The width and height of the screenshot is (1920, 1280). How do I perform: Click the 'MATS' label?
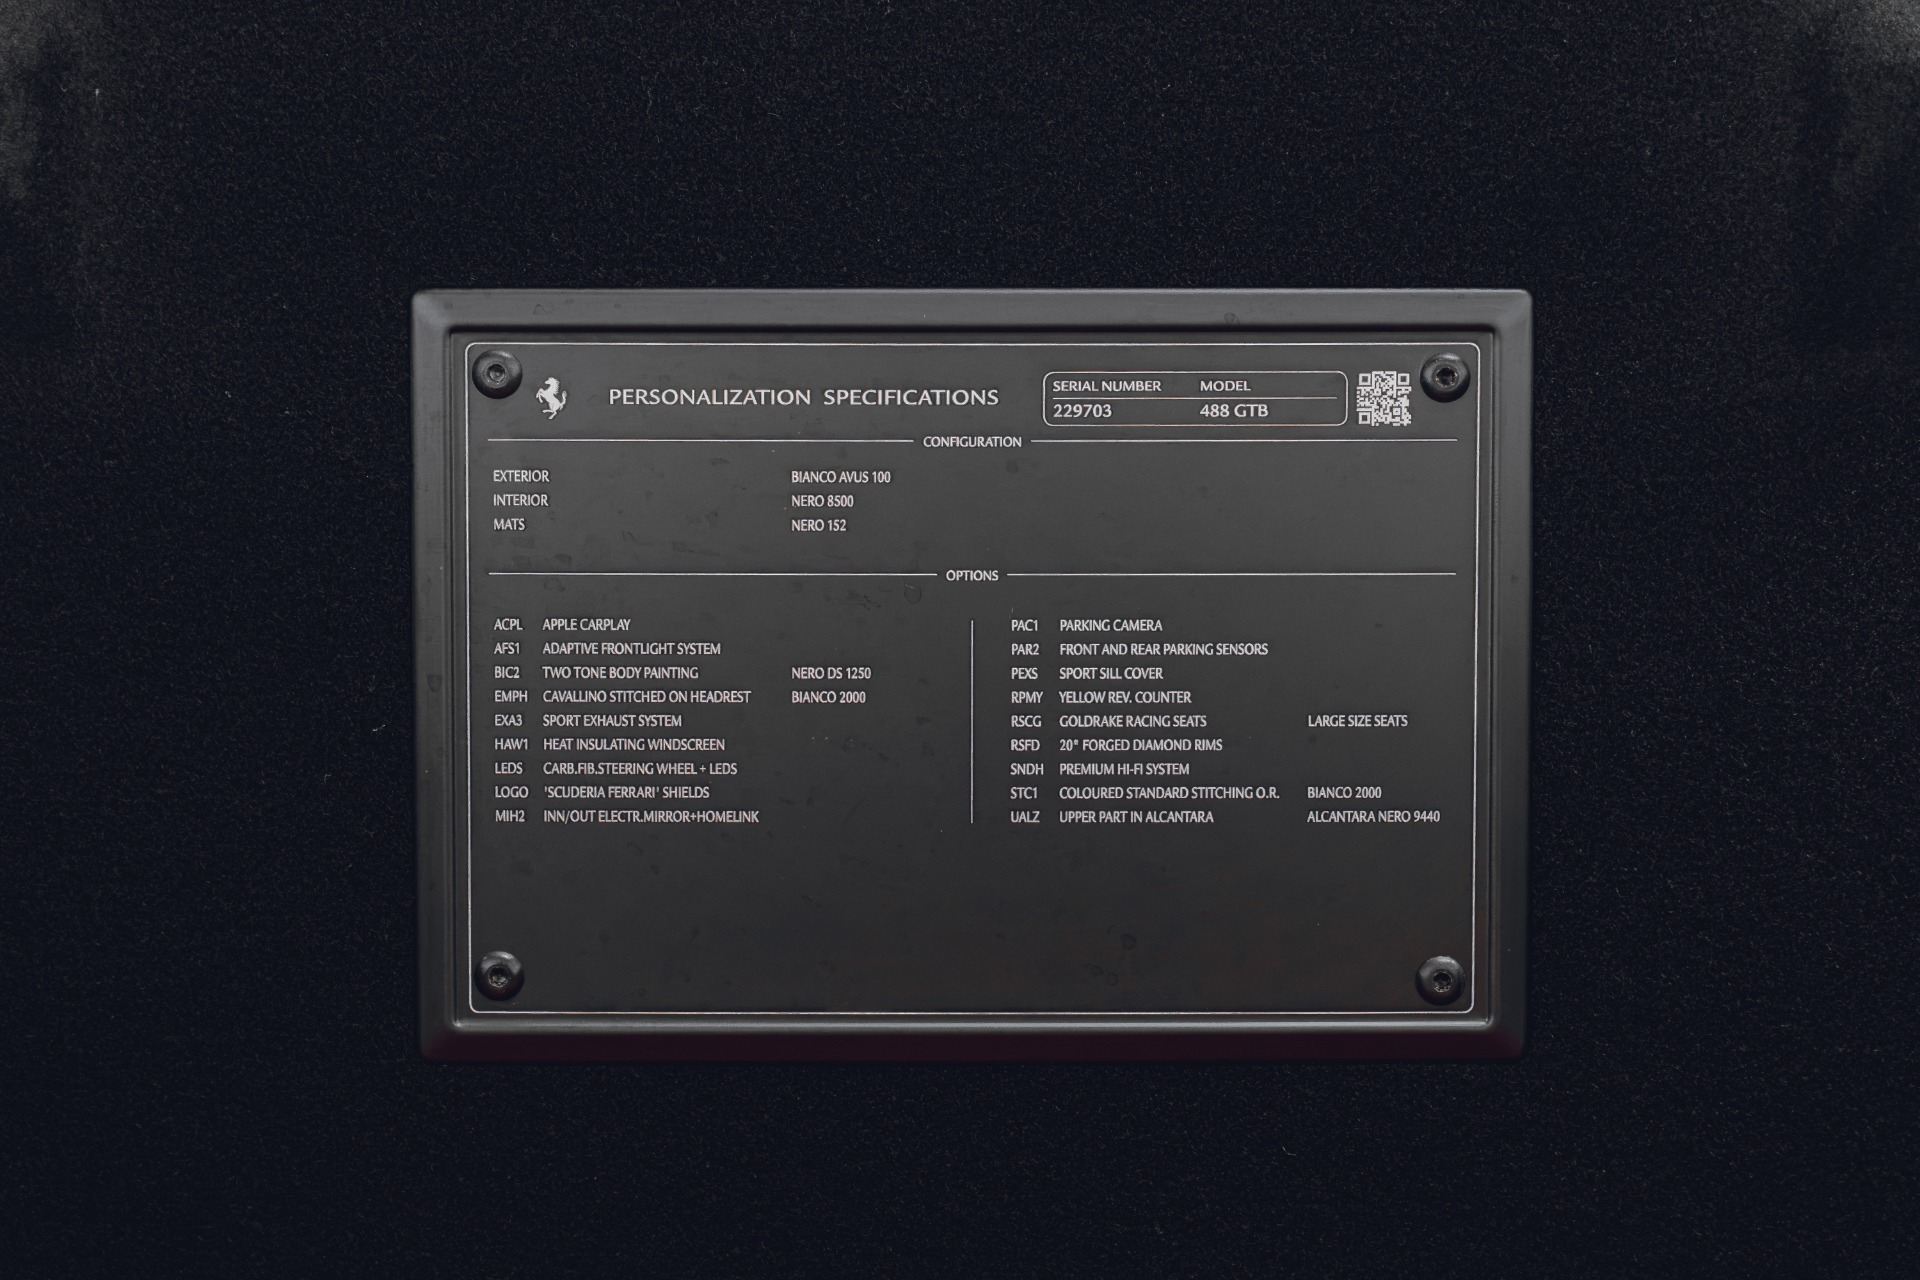[508, 524]
